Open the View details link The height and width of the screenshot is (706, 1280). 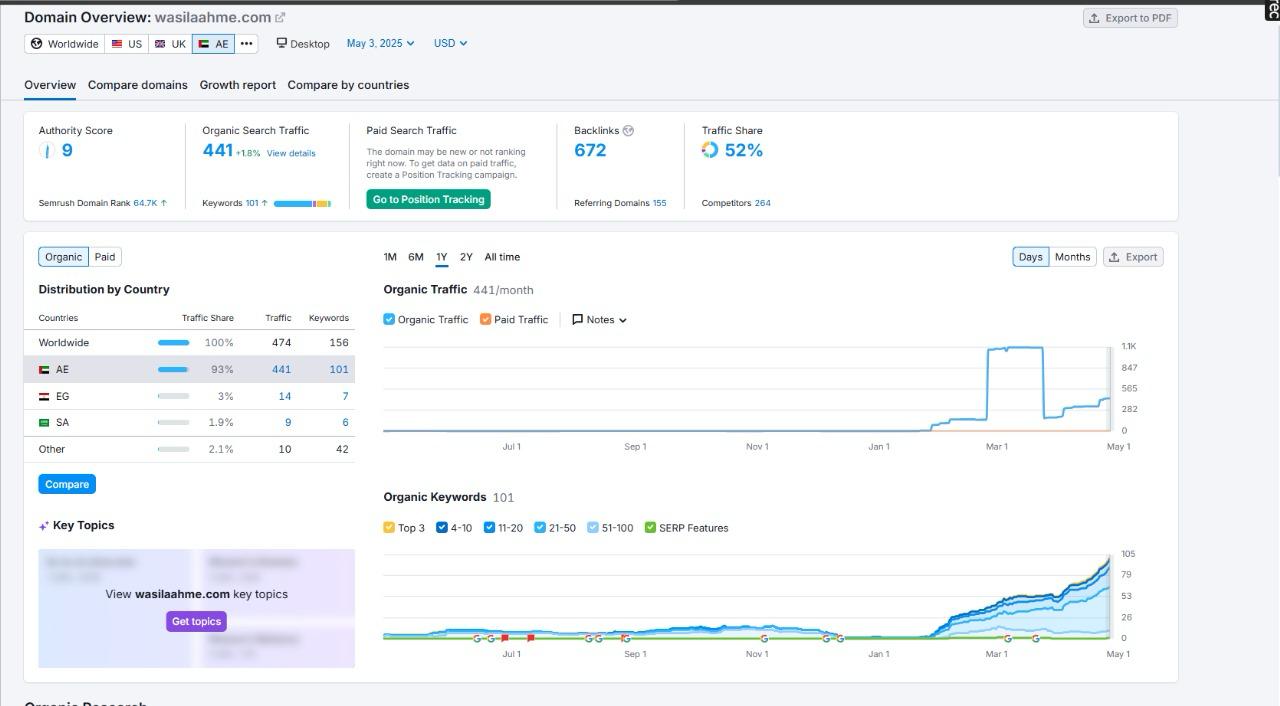point(291,153)
